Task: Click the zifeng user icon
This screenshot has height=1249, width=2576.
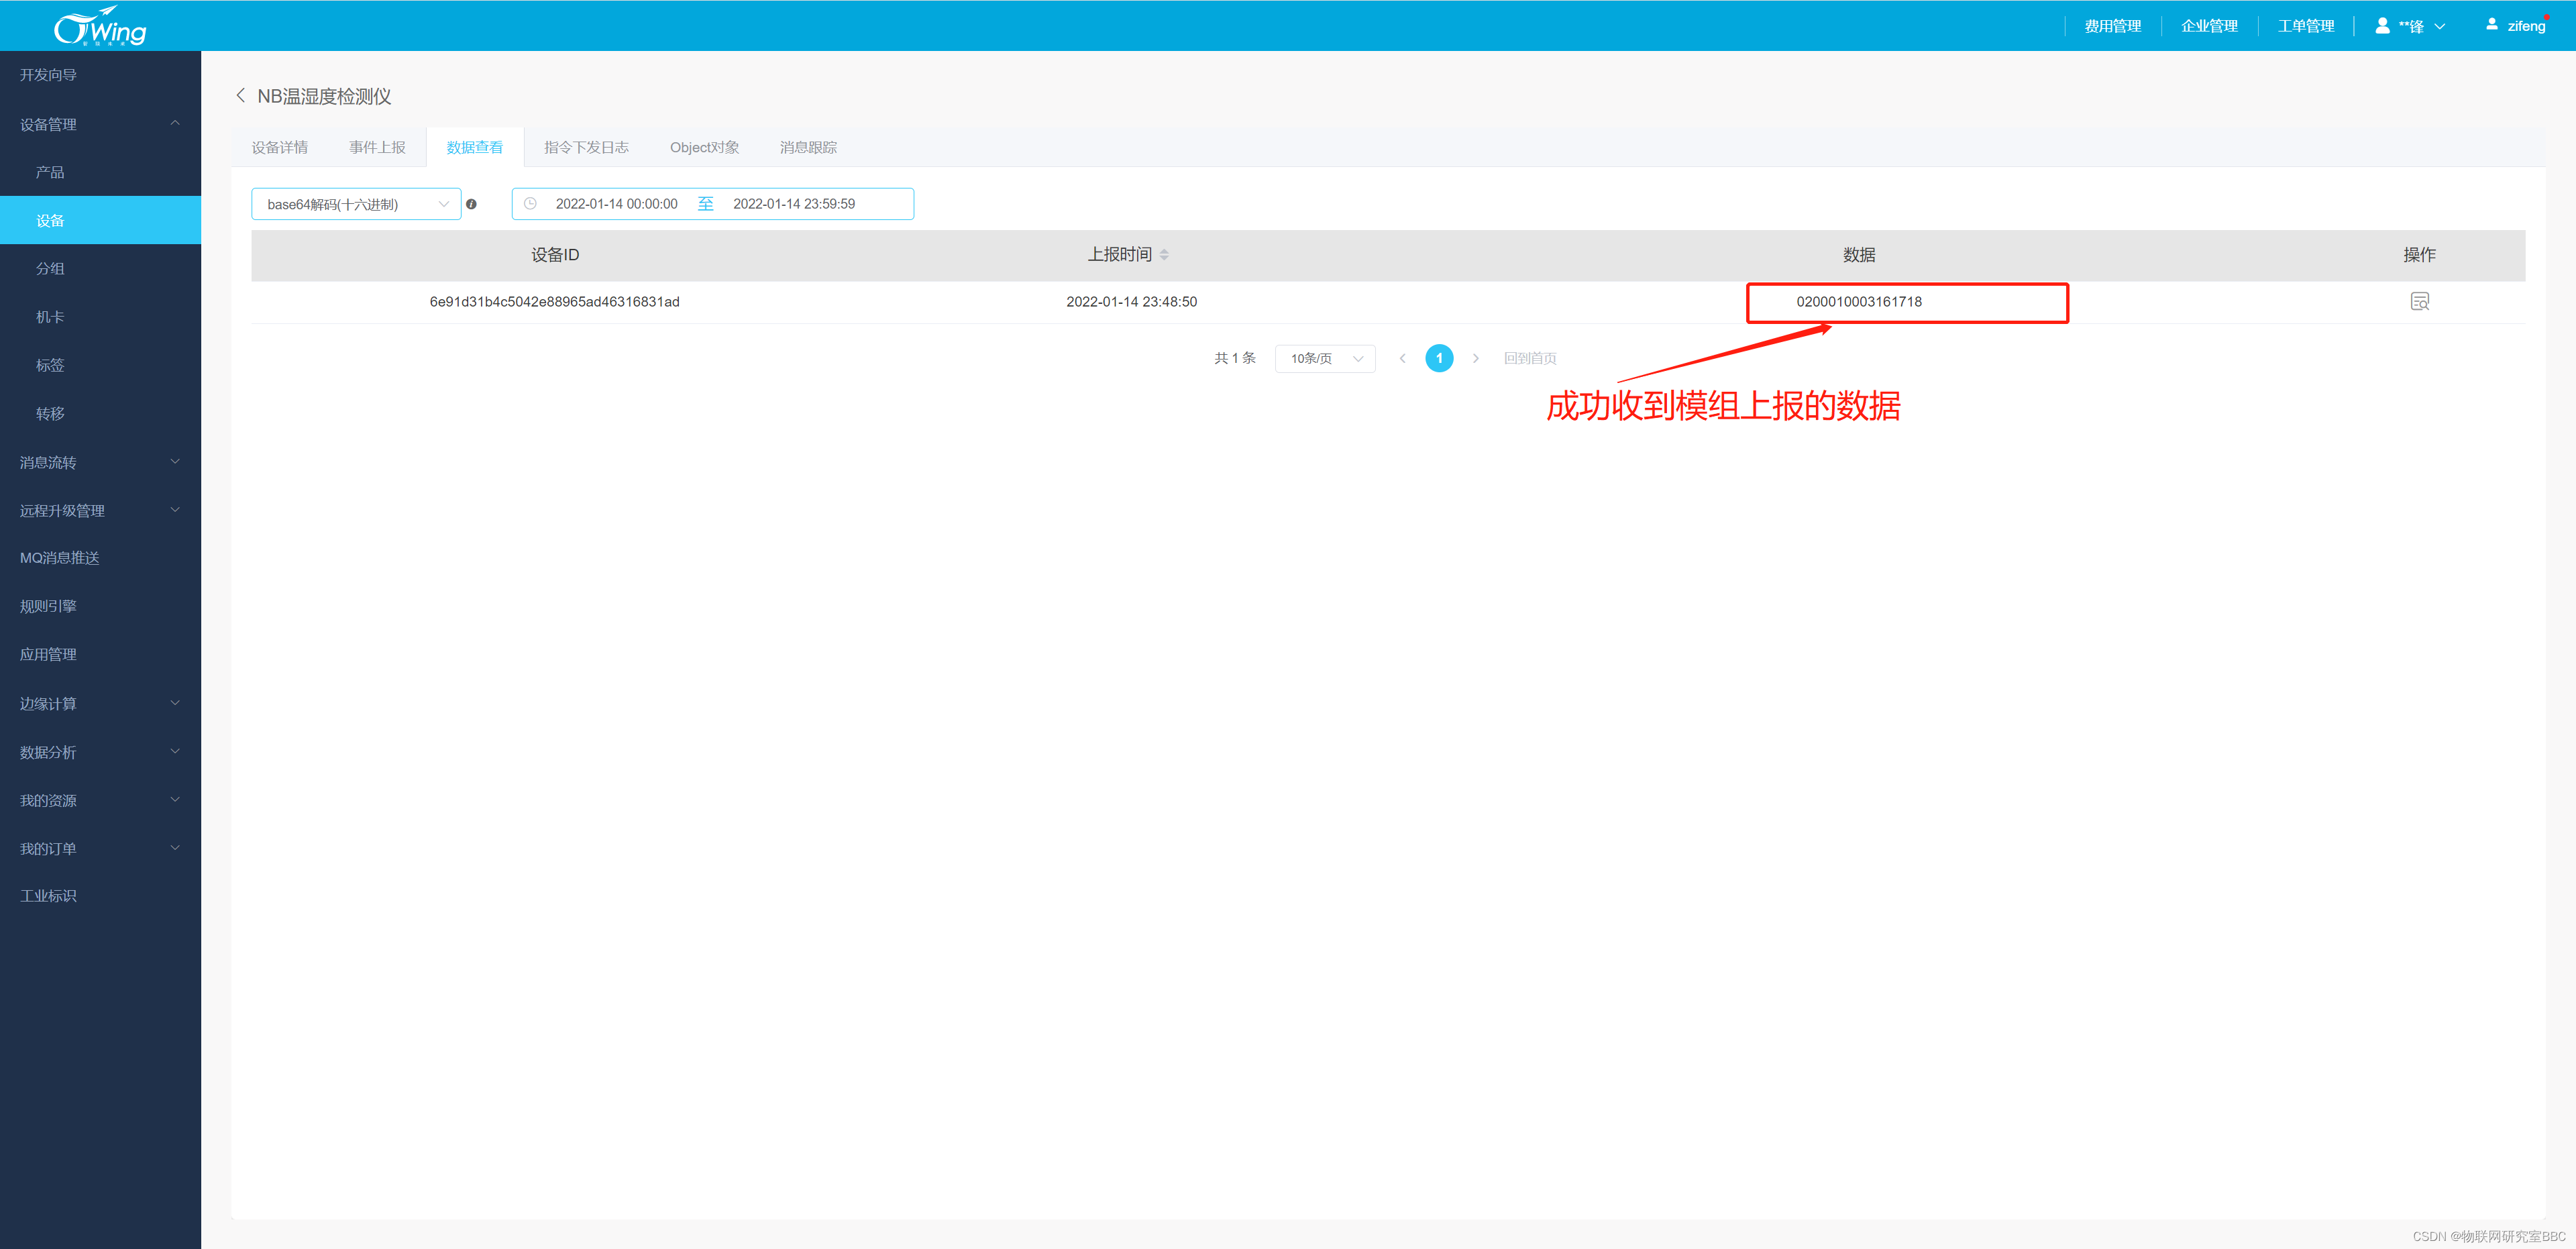Action: coord(2491,25)
